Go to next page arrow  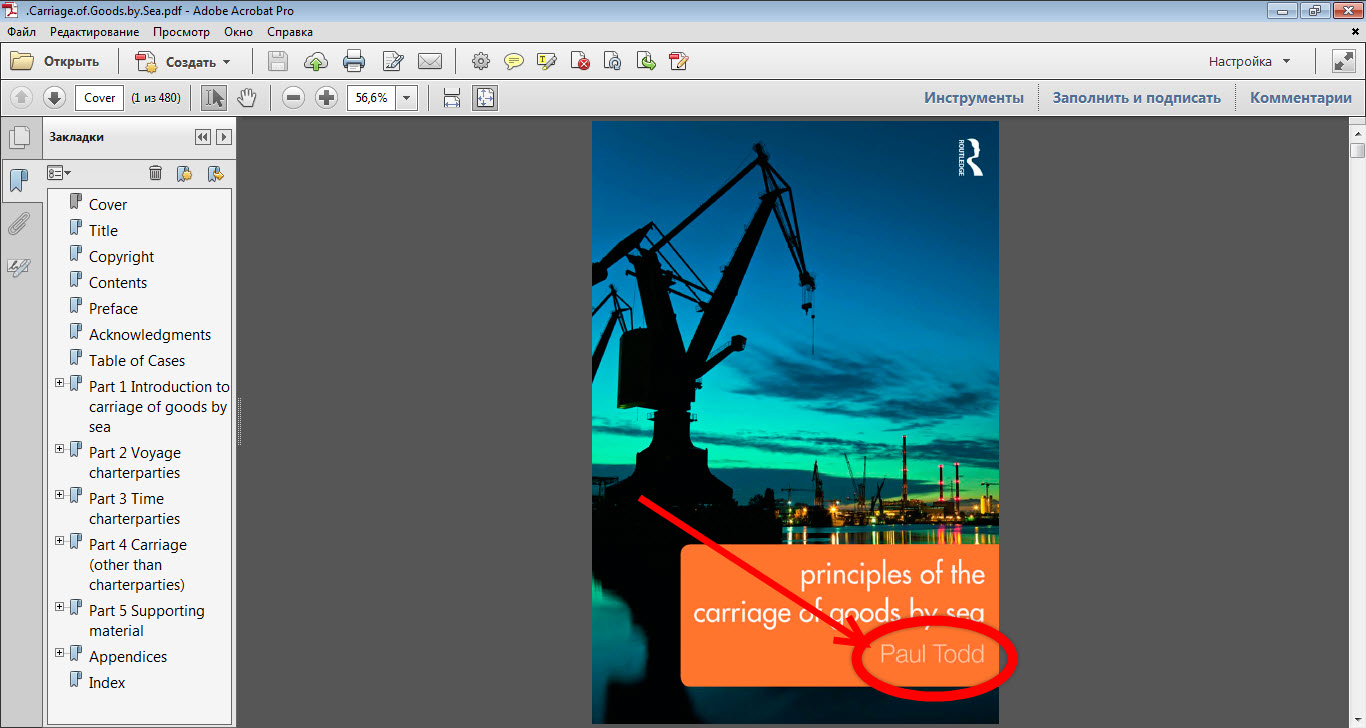click(54, 98)
